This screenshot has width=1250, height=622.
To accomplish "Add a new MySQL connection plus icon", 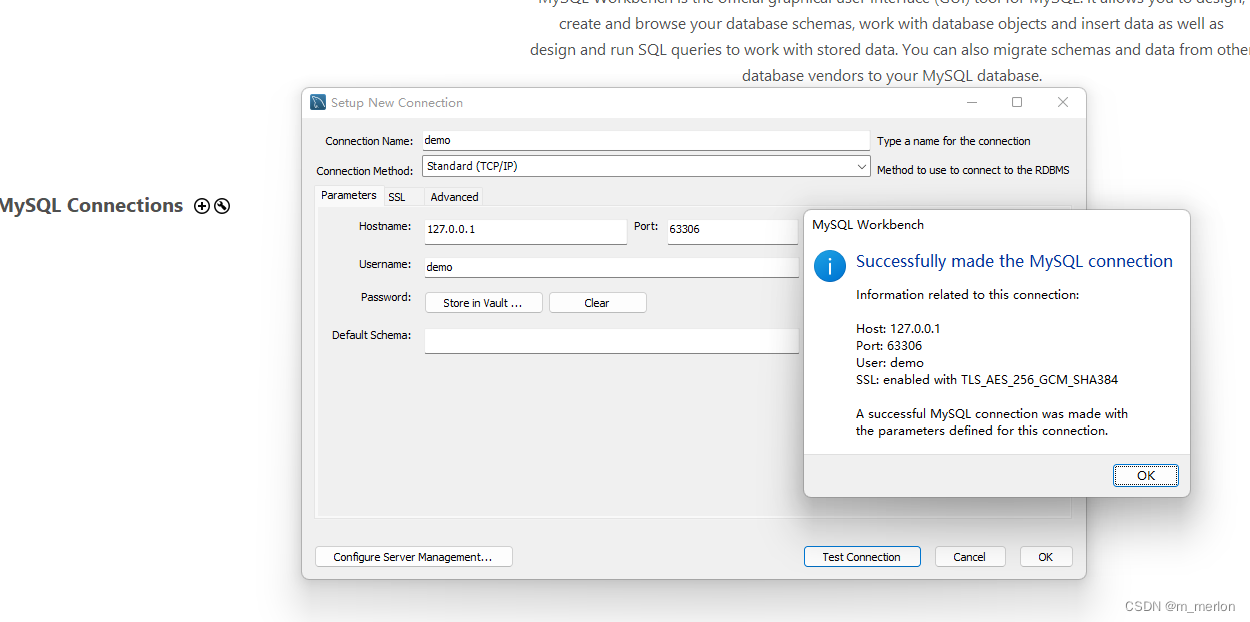I will click(202, 206).
